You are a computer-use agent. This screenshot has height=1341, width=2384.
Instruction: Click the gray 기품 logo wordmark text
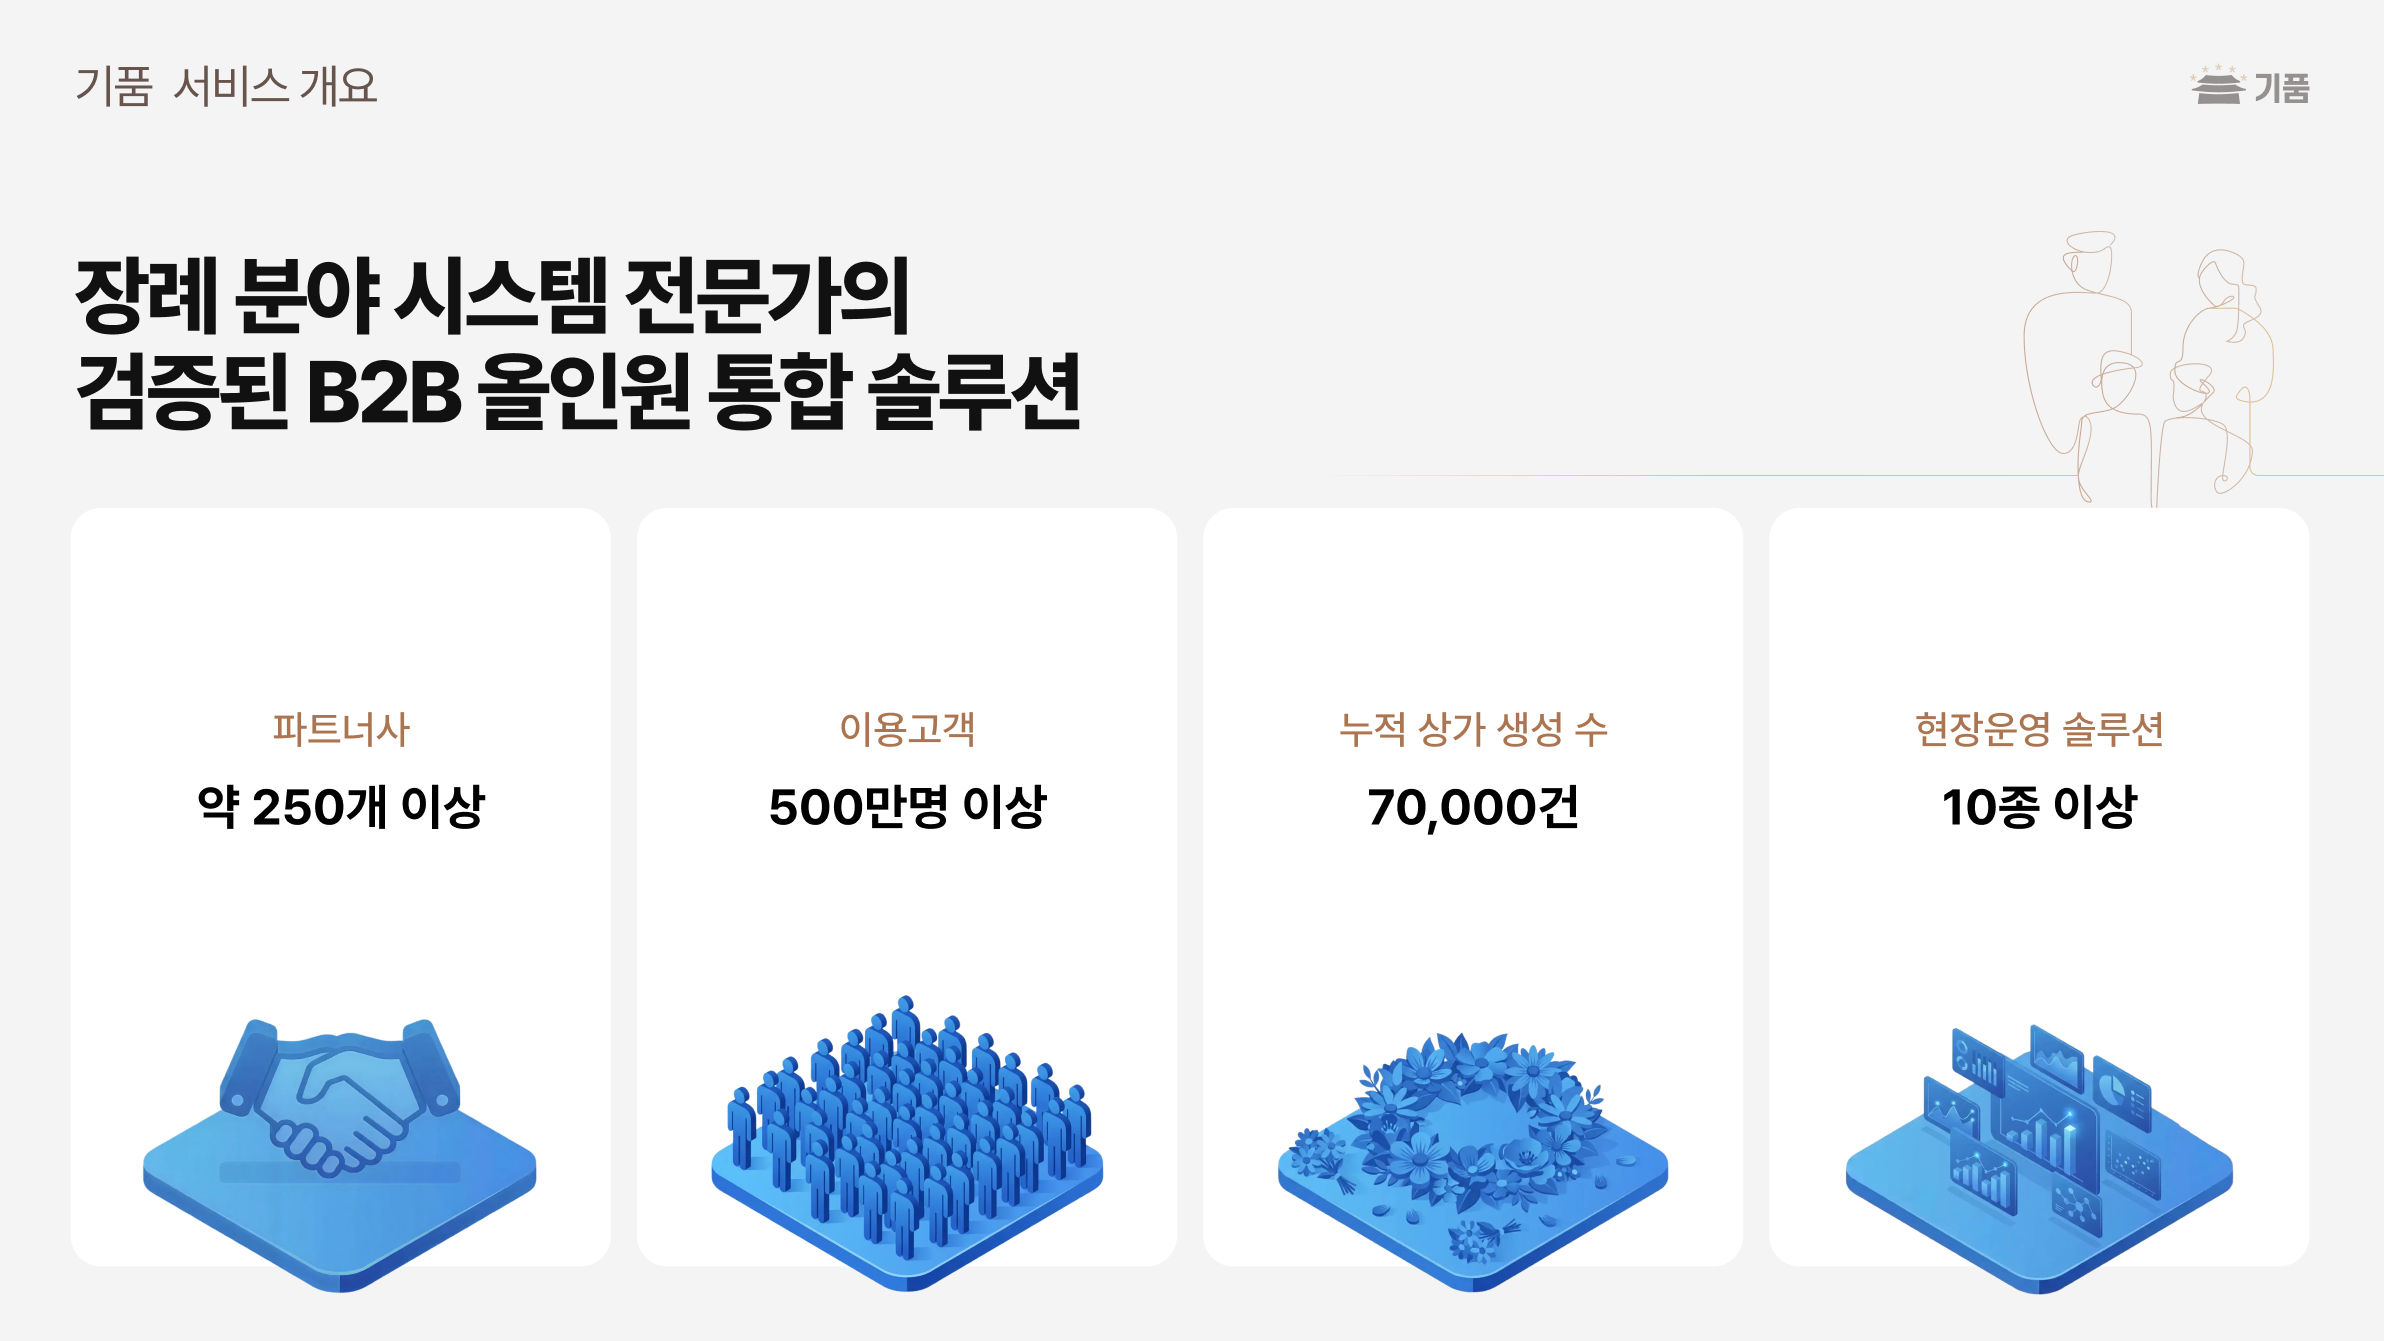click(2282, 89)
